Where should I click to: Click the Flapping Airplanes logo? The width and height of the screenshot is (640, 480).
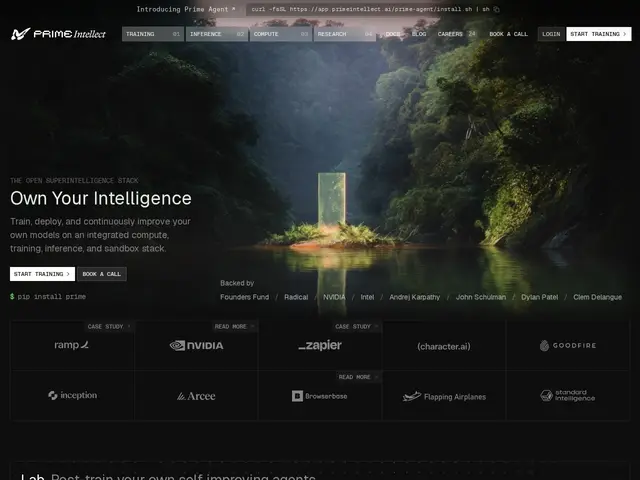444,396
